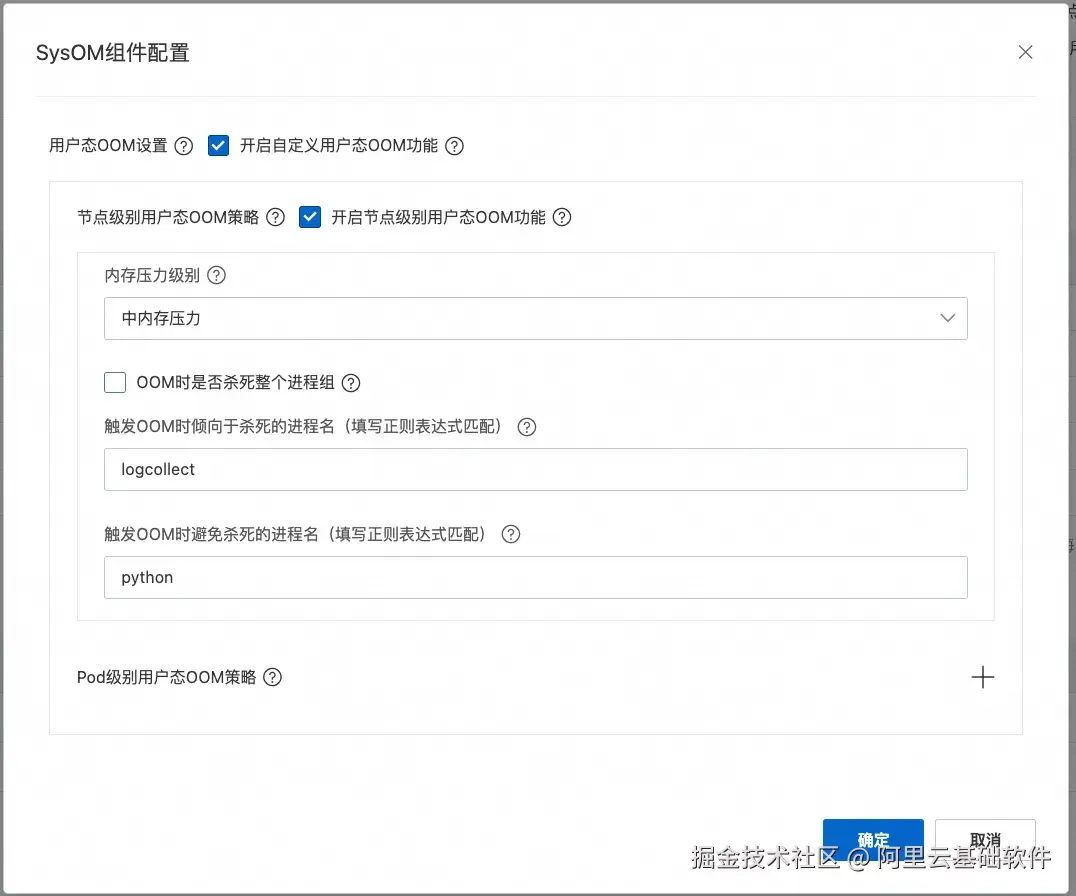The width and height of the screenshot is (1076, 896).
Task: Click the logcollect input field
Action: [x=536, y=469]
